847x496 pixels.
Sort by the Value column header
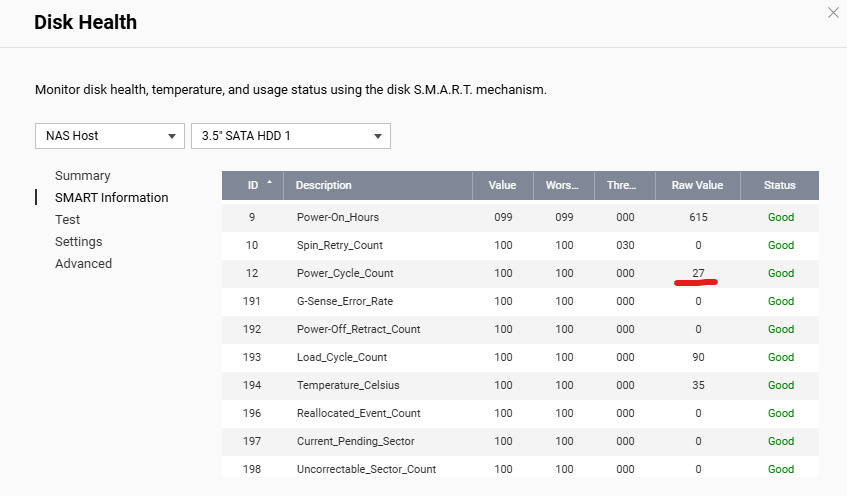click(x=502, y=185)
